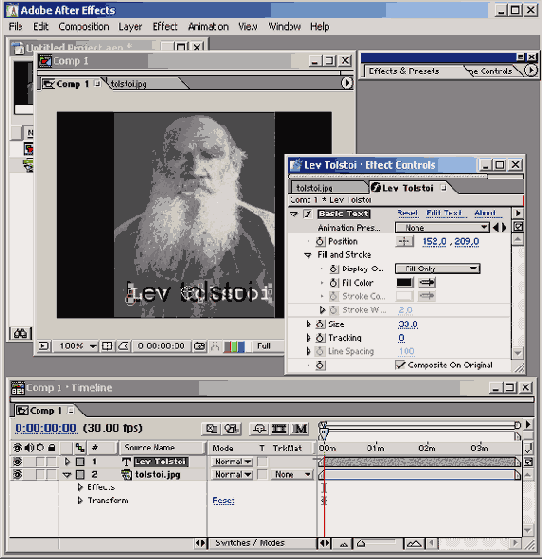This screenshot has height=559, width=542.
Task: Open Mode dropdown for Lev Tolstoi layer
Action: 232,462
